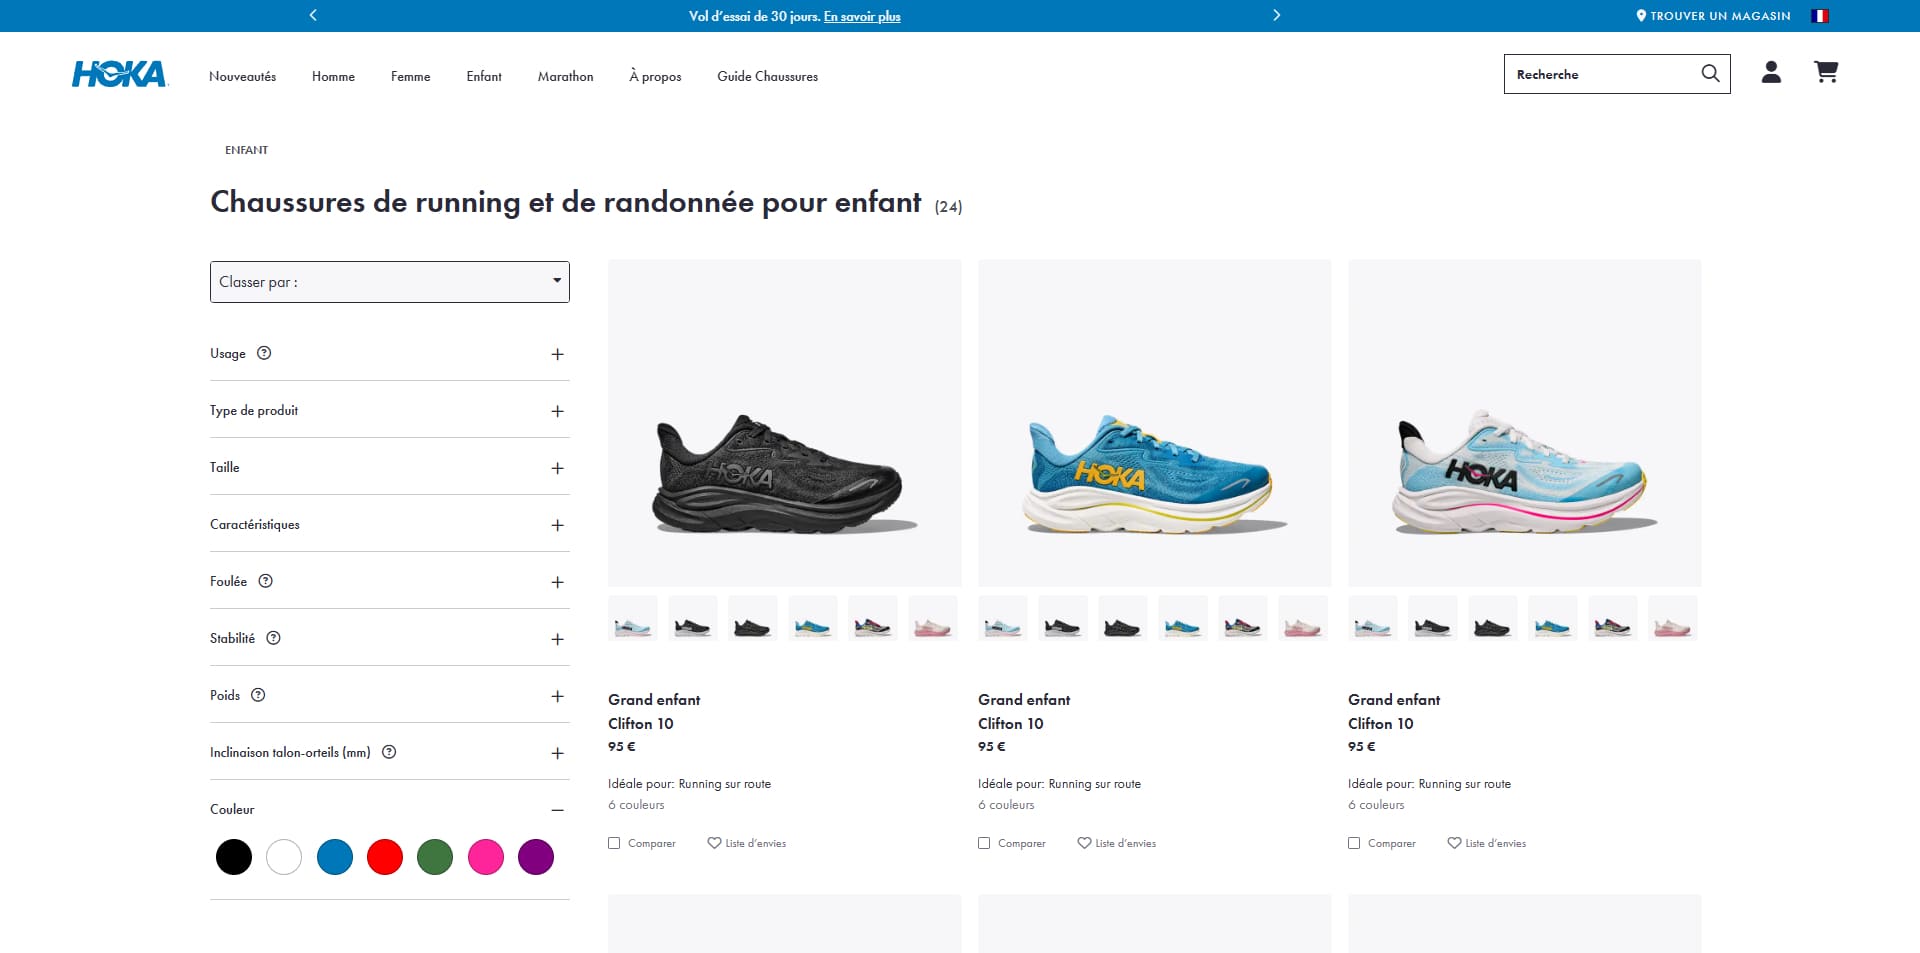
Task: Select black-white thumbnail of third product
Action: [x=1433, y=618]
